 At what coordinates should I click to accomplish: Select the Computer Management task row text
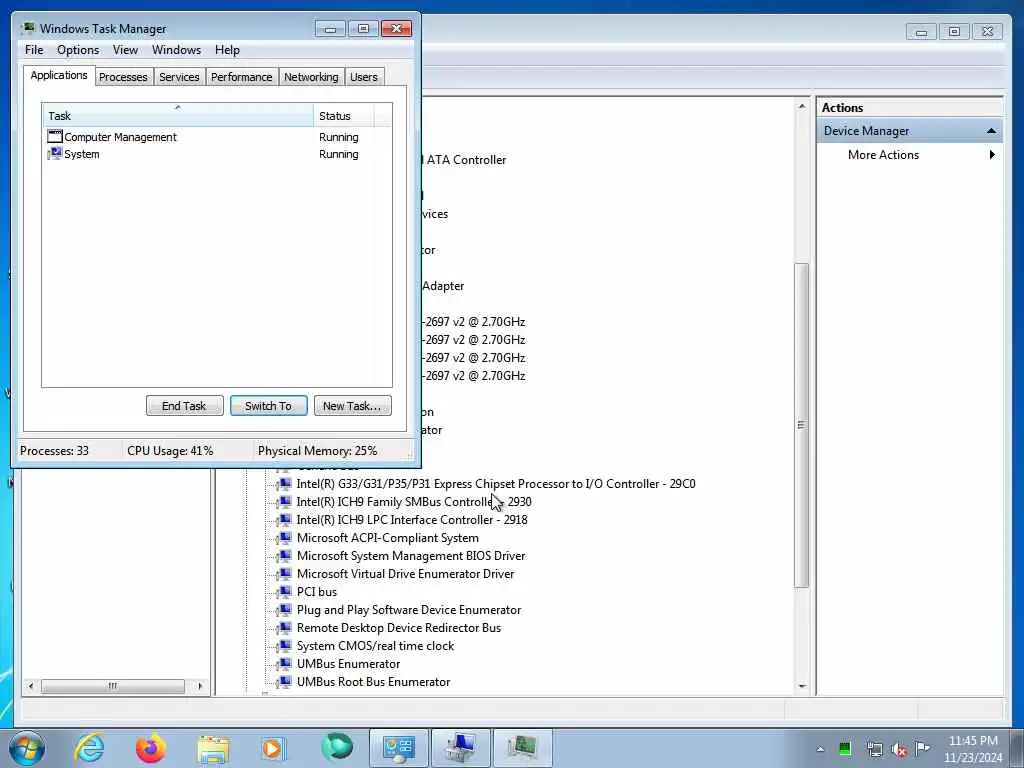coord(120,137)
